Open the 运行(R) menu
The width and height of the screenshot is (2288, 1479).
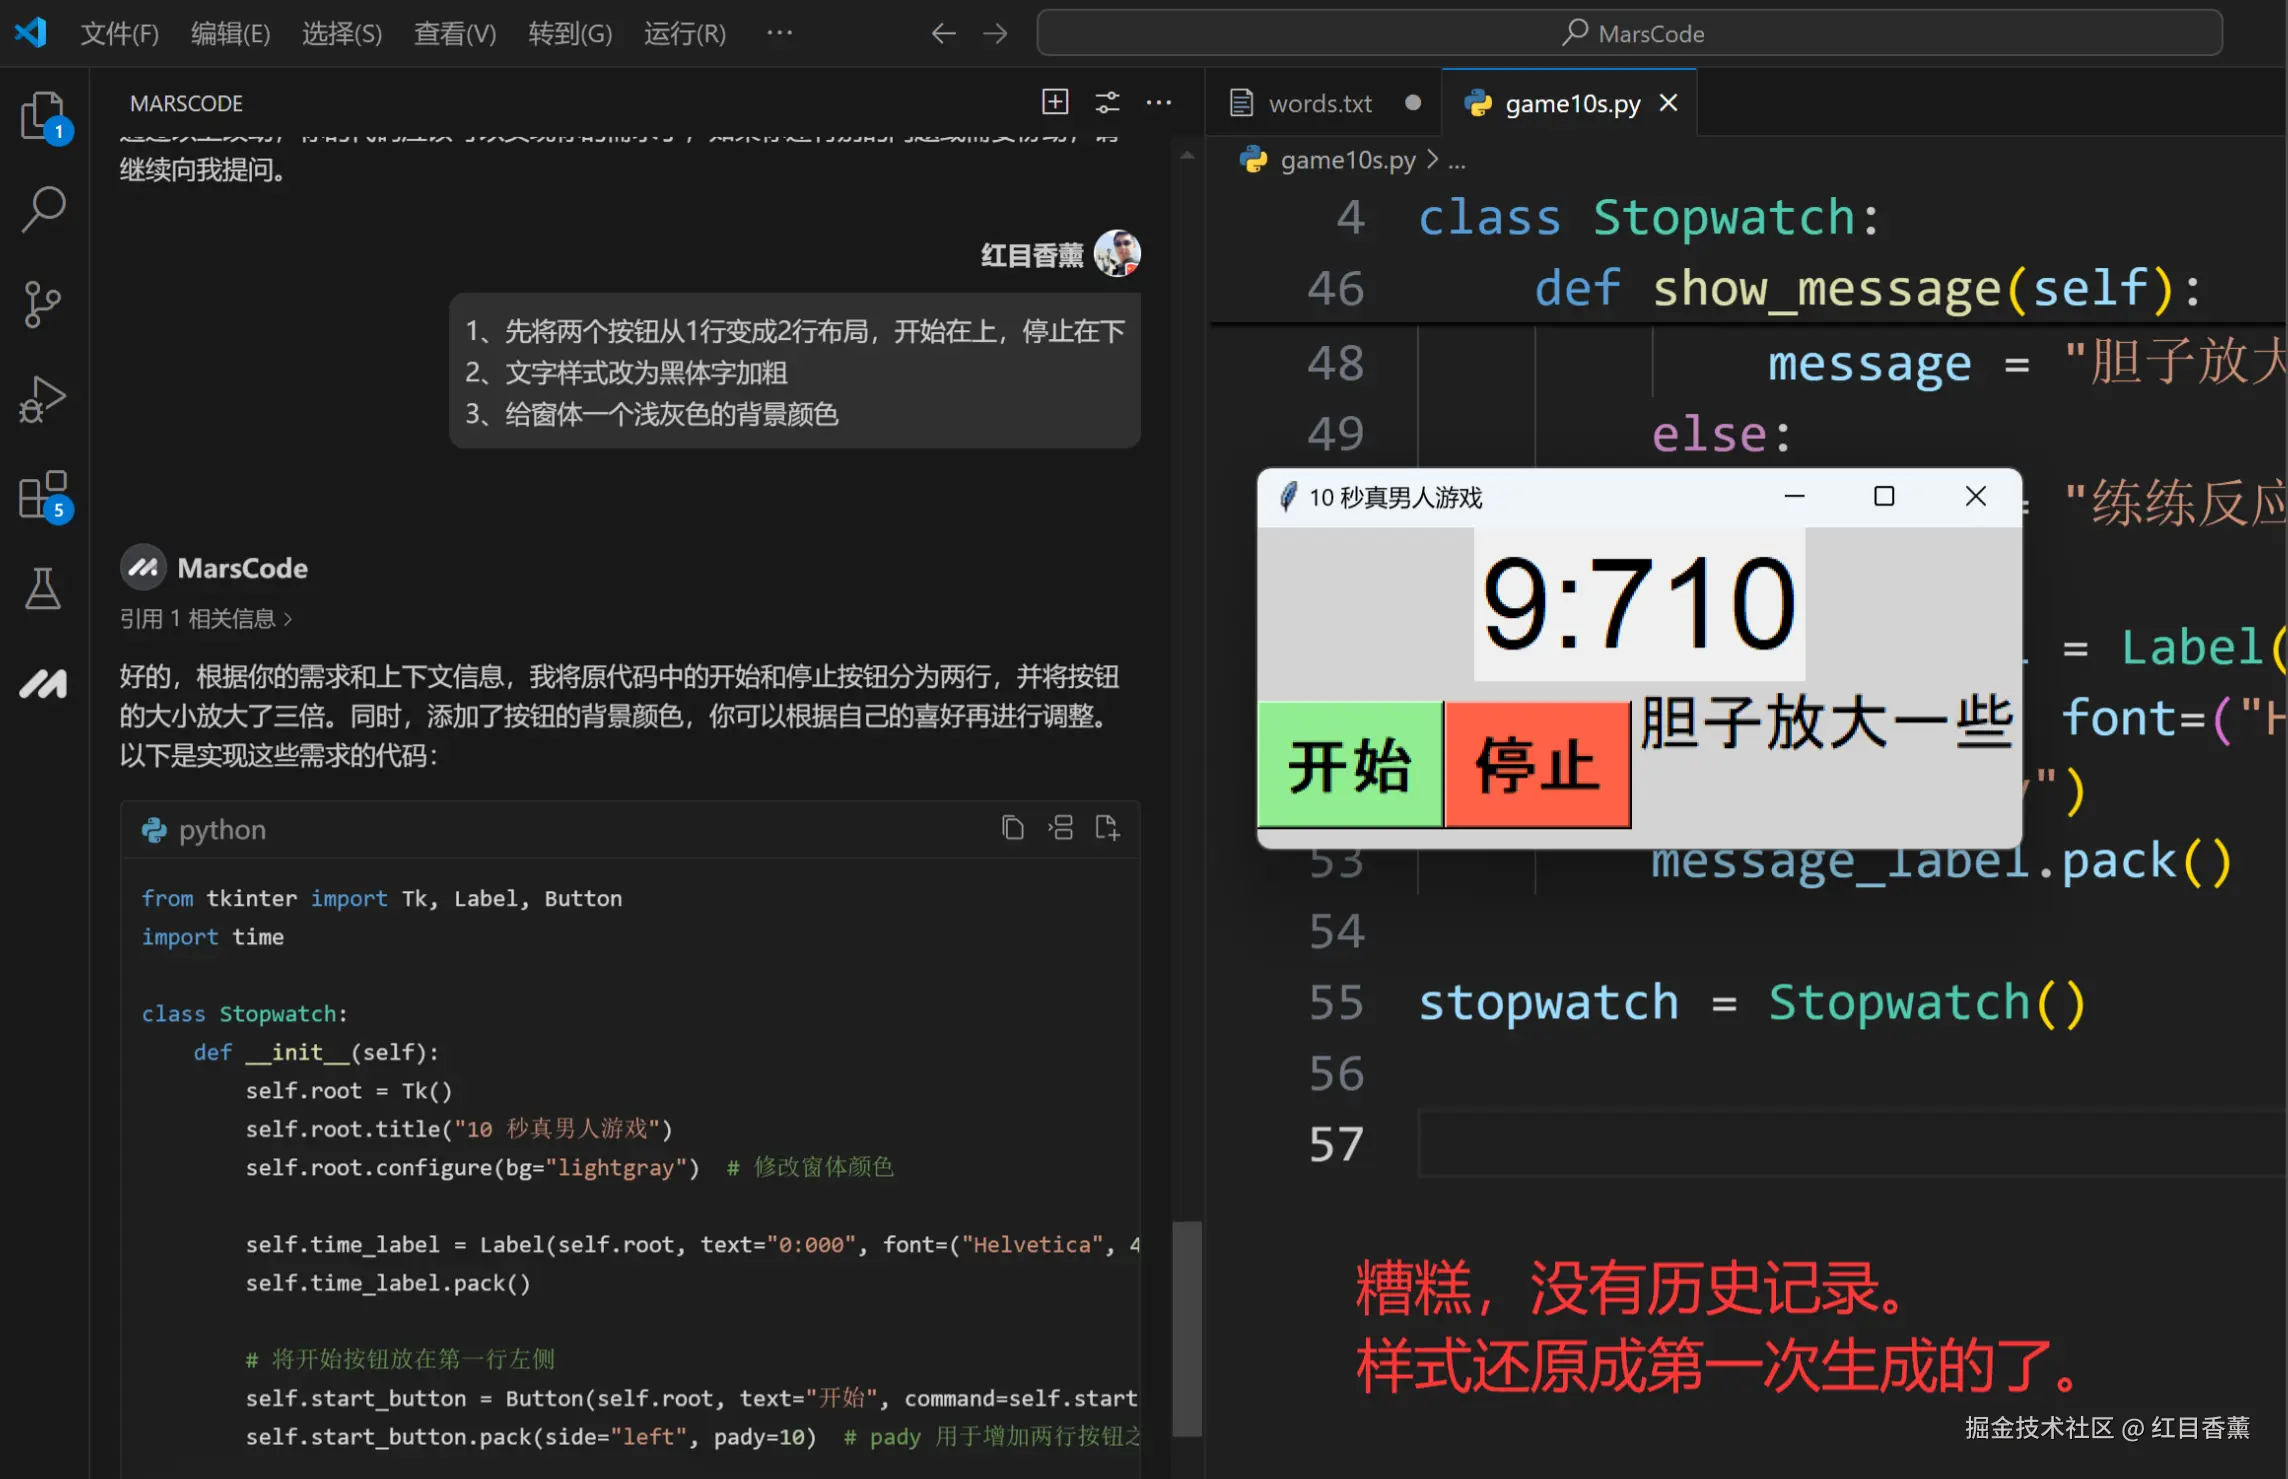pyautogui.click(x=684, y=33)
